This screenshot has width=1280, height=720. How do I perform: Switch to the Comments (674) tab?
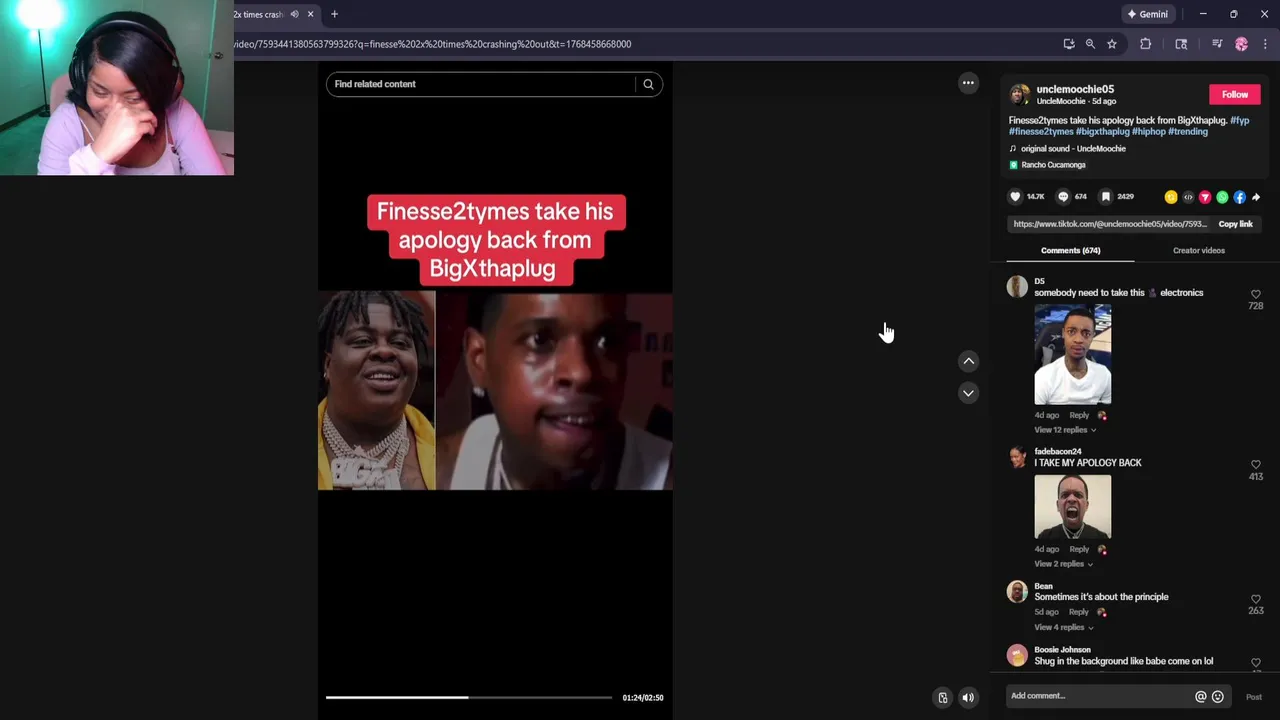tap(1070, 251)
